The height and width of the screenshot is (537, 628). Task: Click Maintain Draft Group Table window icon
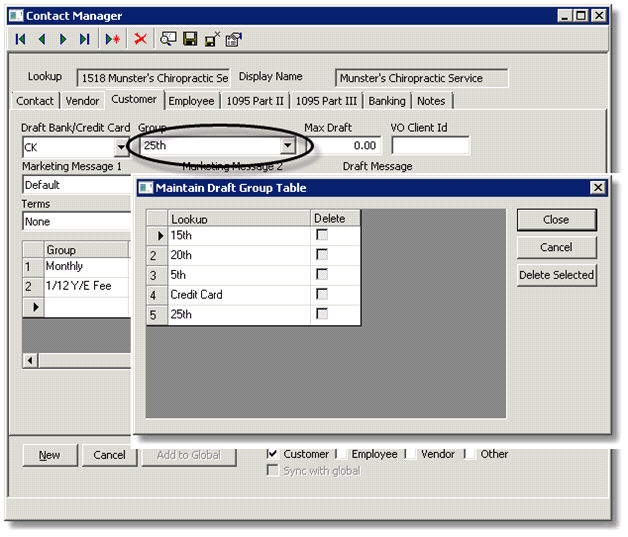pyautogui.click(x=146, y=187)
